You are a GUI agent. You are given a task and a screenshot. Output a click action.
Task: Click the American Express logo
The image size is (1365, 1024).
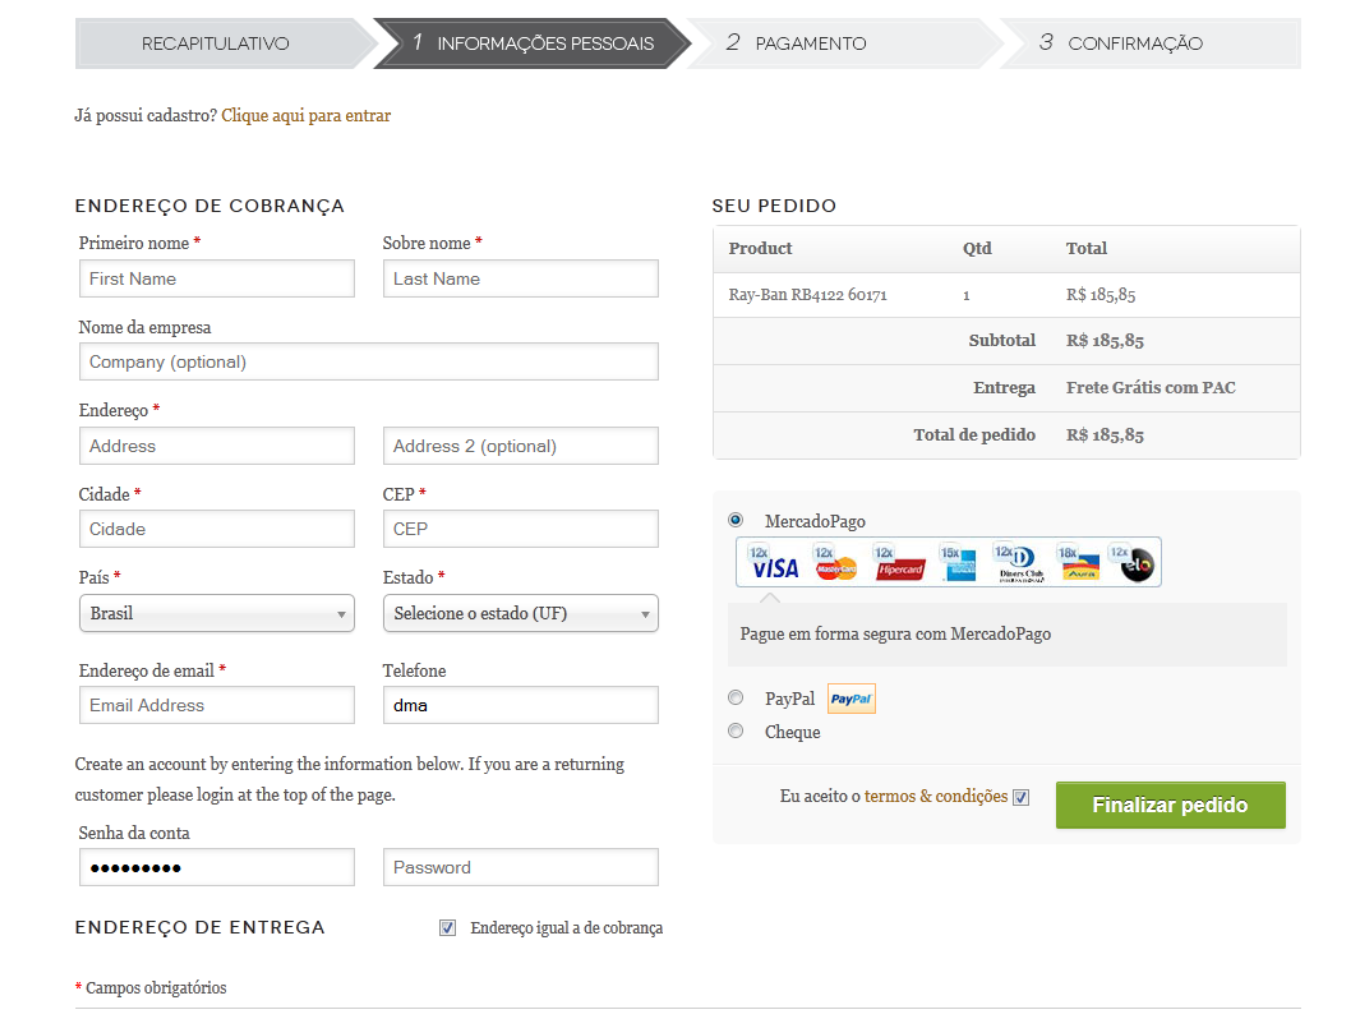pos(960,565)
